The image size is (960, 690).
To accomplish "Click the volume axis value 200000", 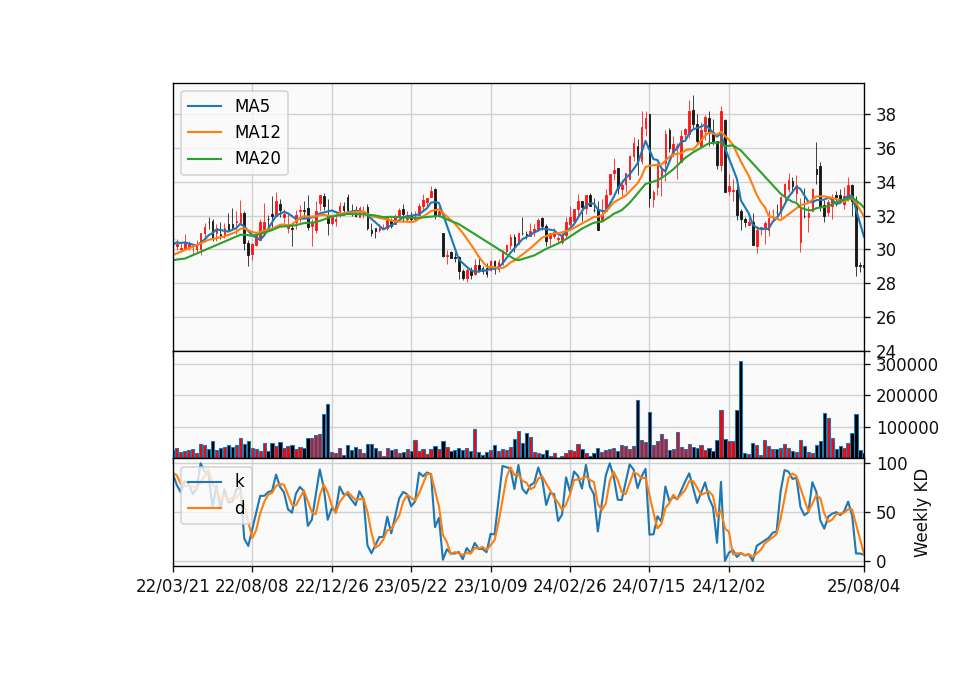I will [x=907, y=396].
